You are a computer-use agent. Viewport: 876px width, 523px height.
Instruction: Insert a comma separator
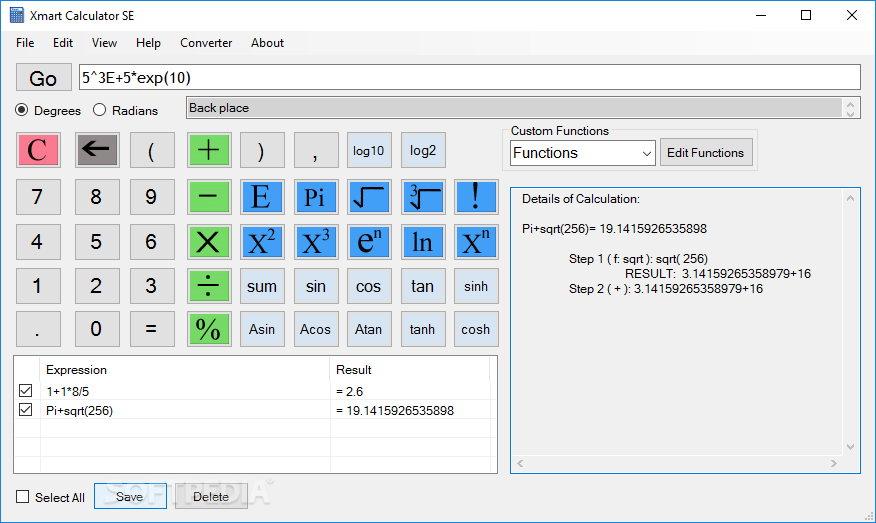tap(316, 150)
